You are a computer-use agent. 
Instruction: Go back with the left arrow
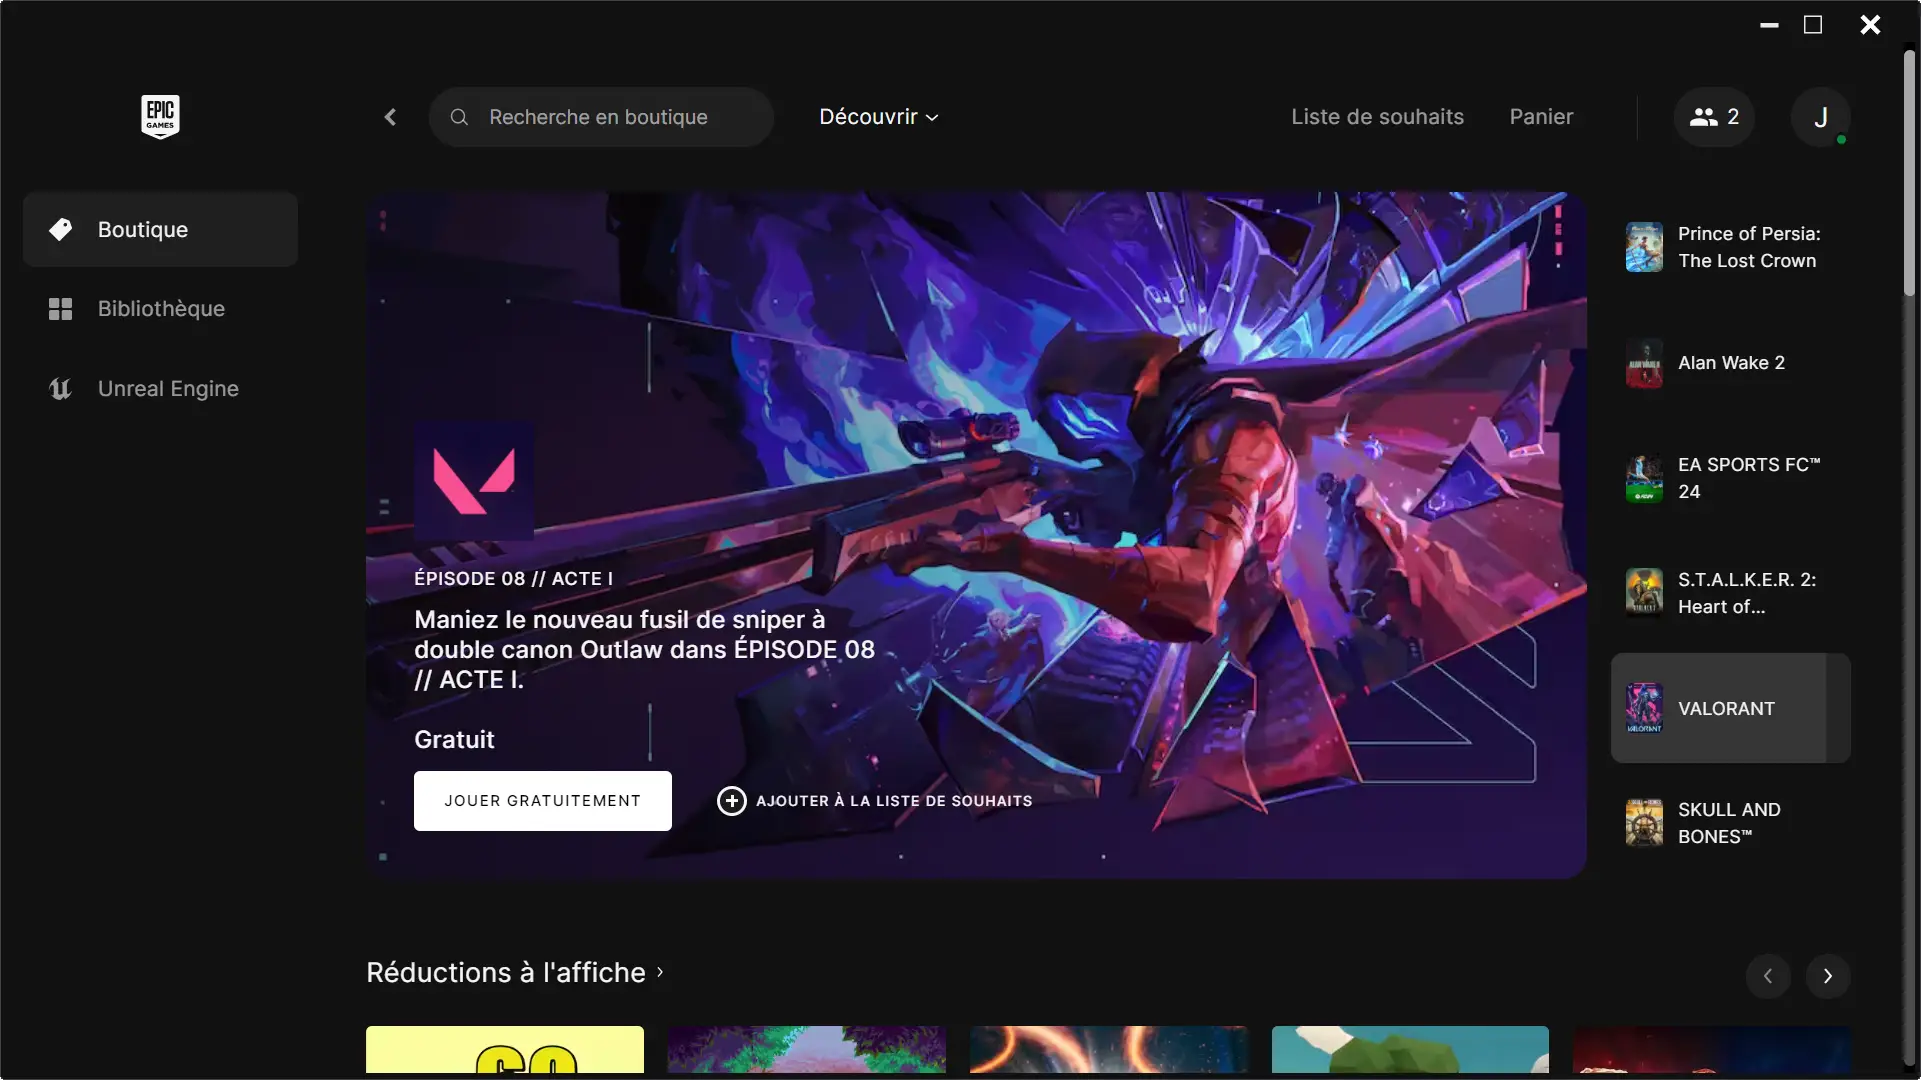click(390, 117)
